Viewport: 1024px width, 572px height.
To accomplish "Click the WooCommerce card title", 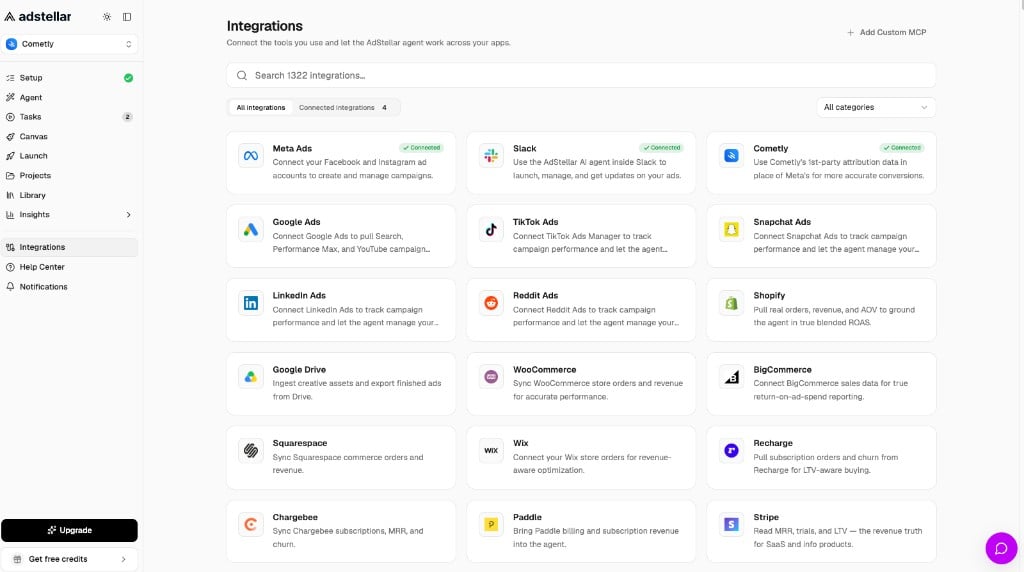I will point(545,370).
